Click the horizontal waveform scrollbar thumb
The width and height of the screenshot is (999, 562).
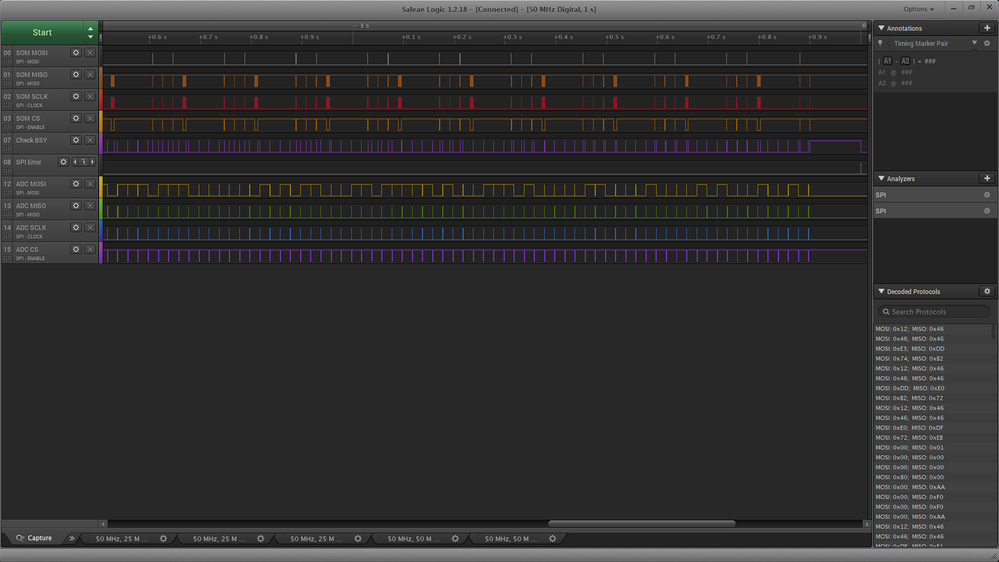pyautogui.click(x=642, y=524)
